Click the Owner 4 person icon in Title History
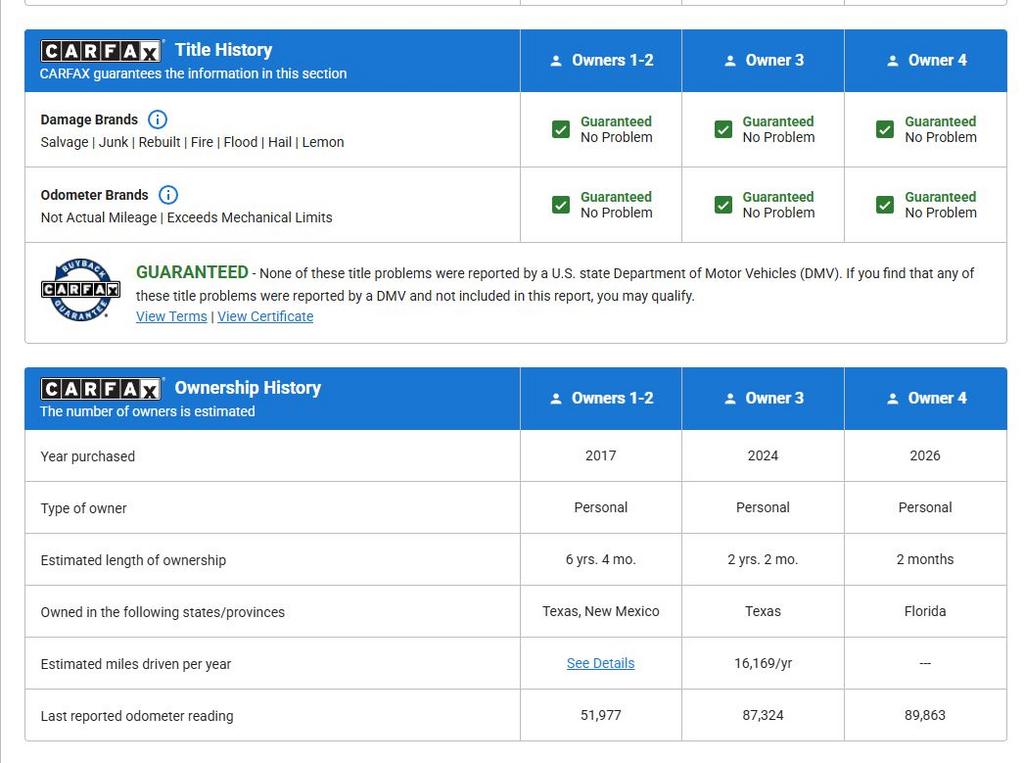This screenshot has height=763, width=1024. [893, 61]
